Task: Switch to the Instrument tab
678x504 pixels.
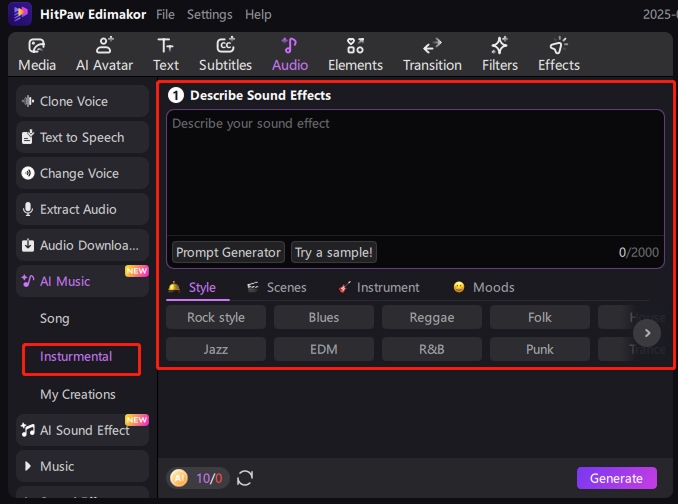Action: (379, 287)
